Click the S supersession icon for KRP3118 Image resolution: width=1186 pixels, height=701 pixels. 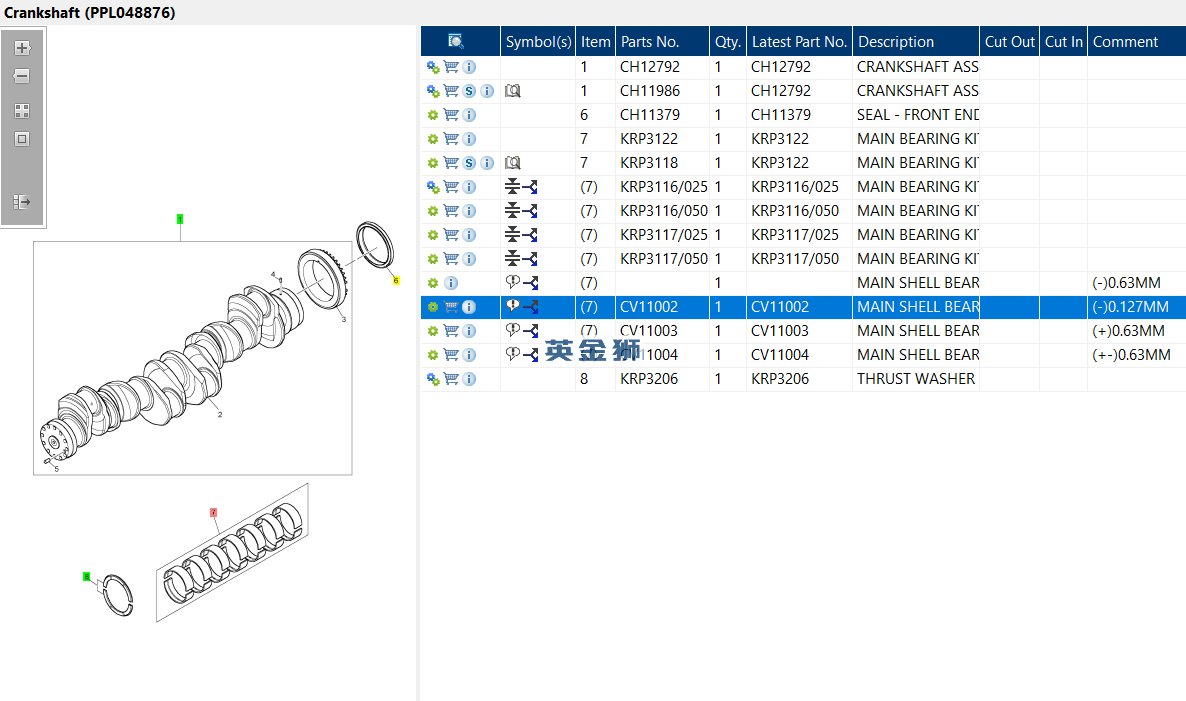(469, 163)
